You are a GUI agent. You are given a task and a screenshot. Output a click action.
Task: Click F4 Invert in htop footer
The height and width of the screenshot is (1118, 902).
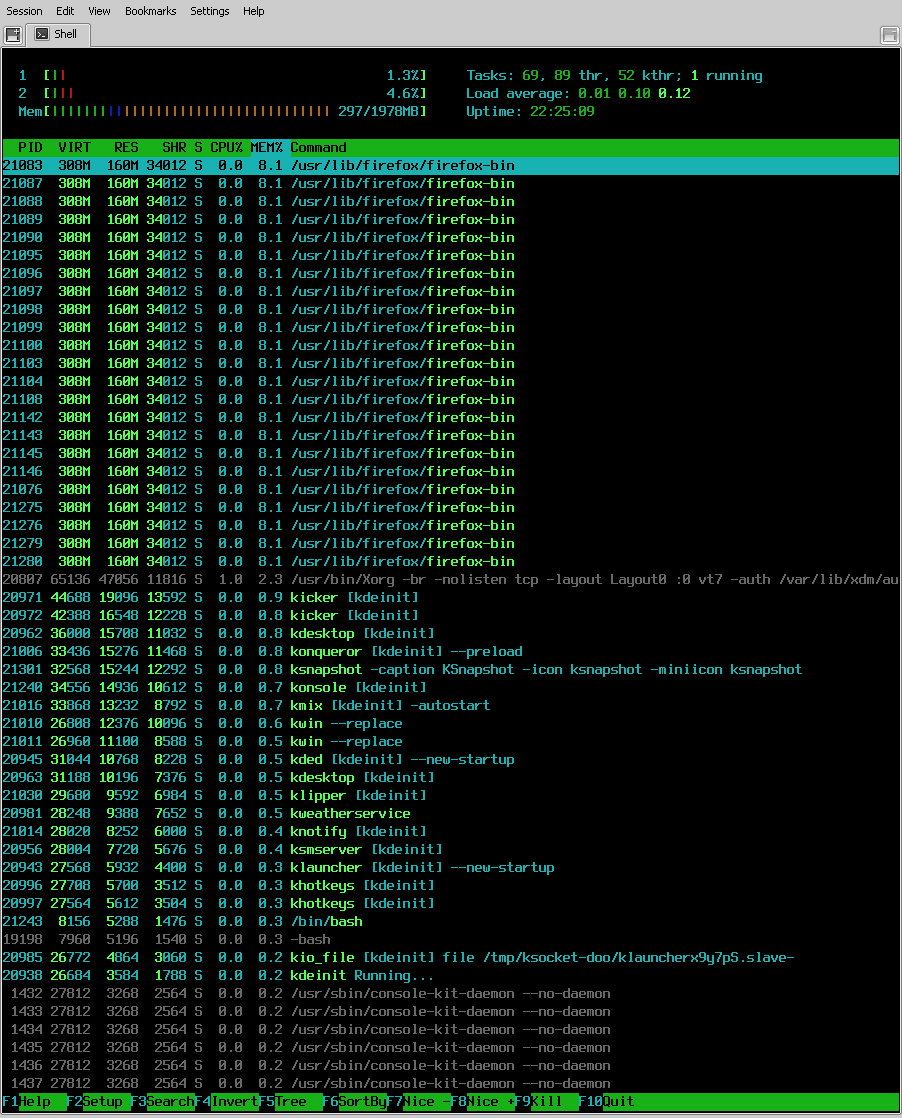(227, 1102)
